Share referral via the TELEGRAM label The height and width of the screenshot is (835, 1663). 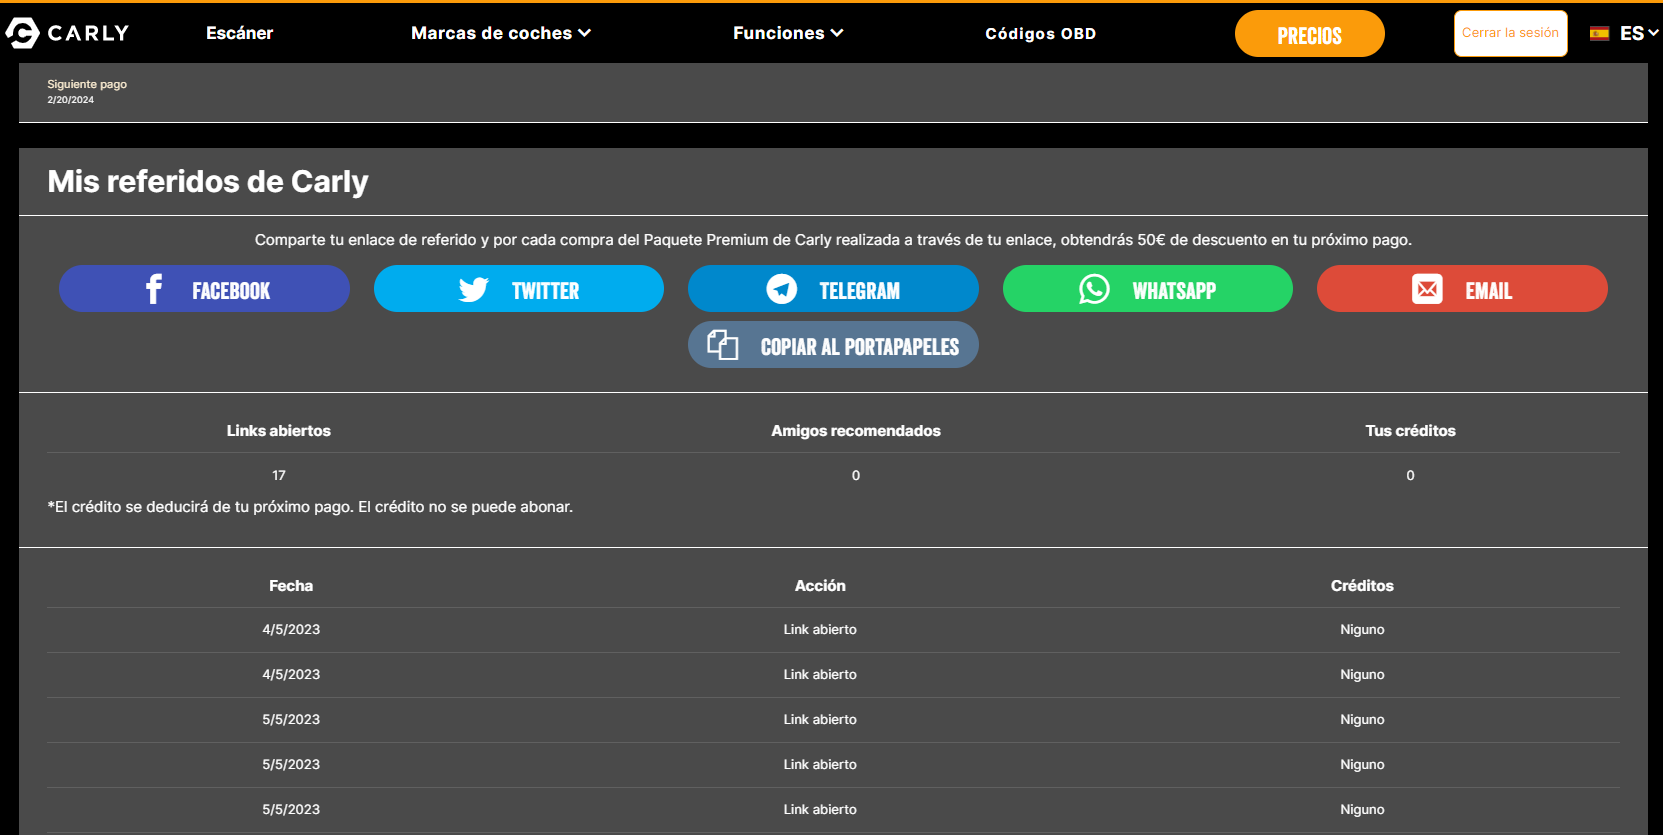click(859, 291)
